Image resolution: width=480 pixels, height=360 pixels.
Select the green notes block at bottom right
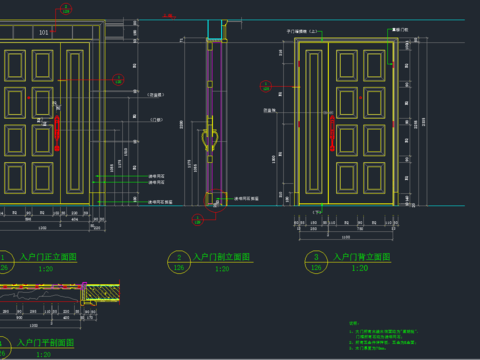coord(383,336)
